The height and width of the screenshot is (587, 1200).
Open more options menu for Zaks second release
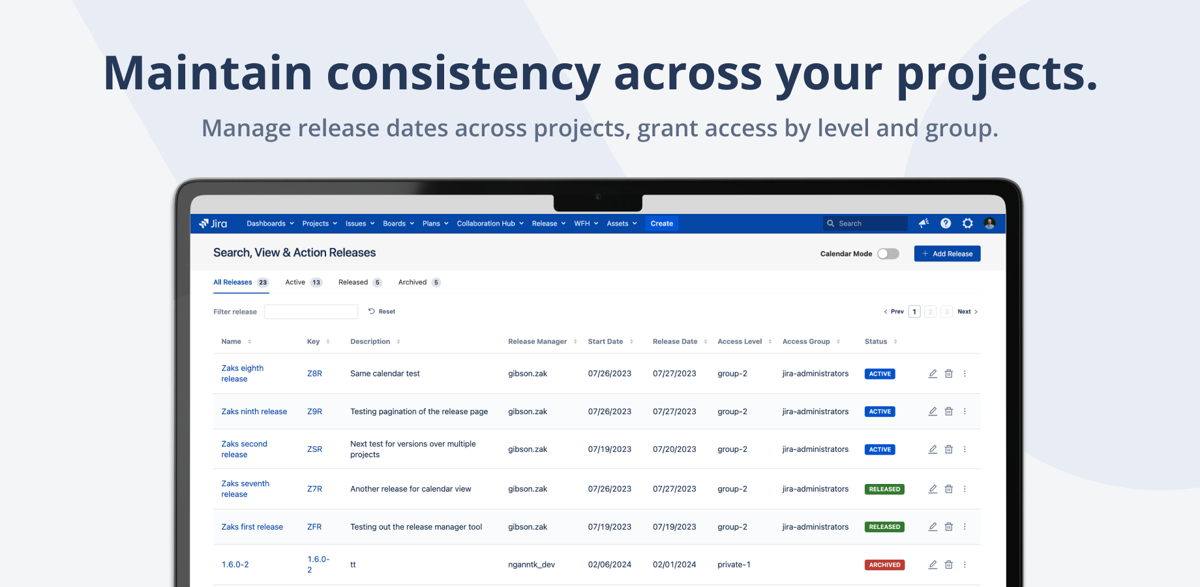[x=965, y=449]
